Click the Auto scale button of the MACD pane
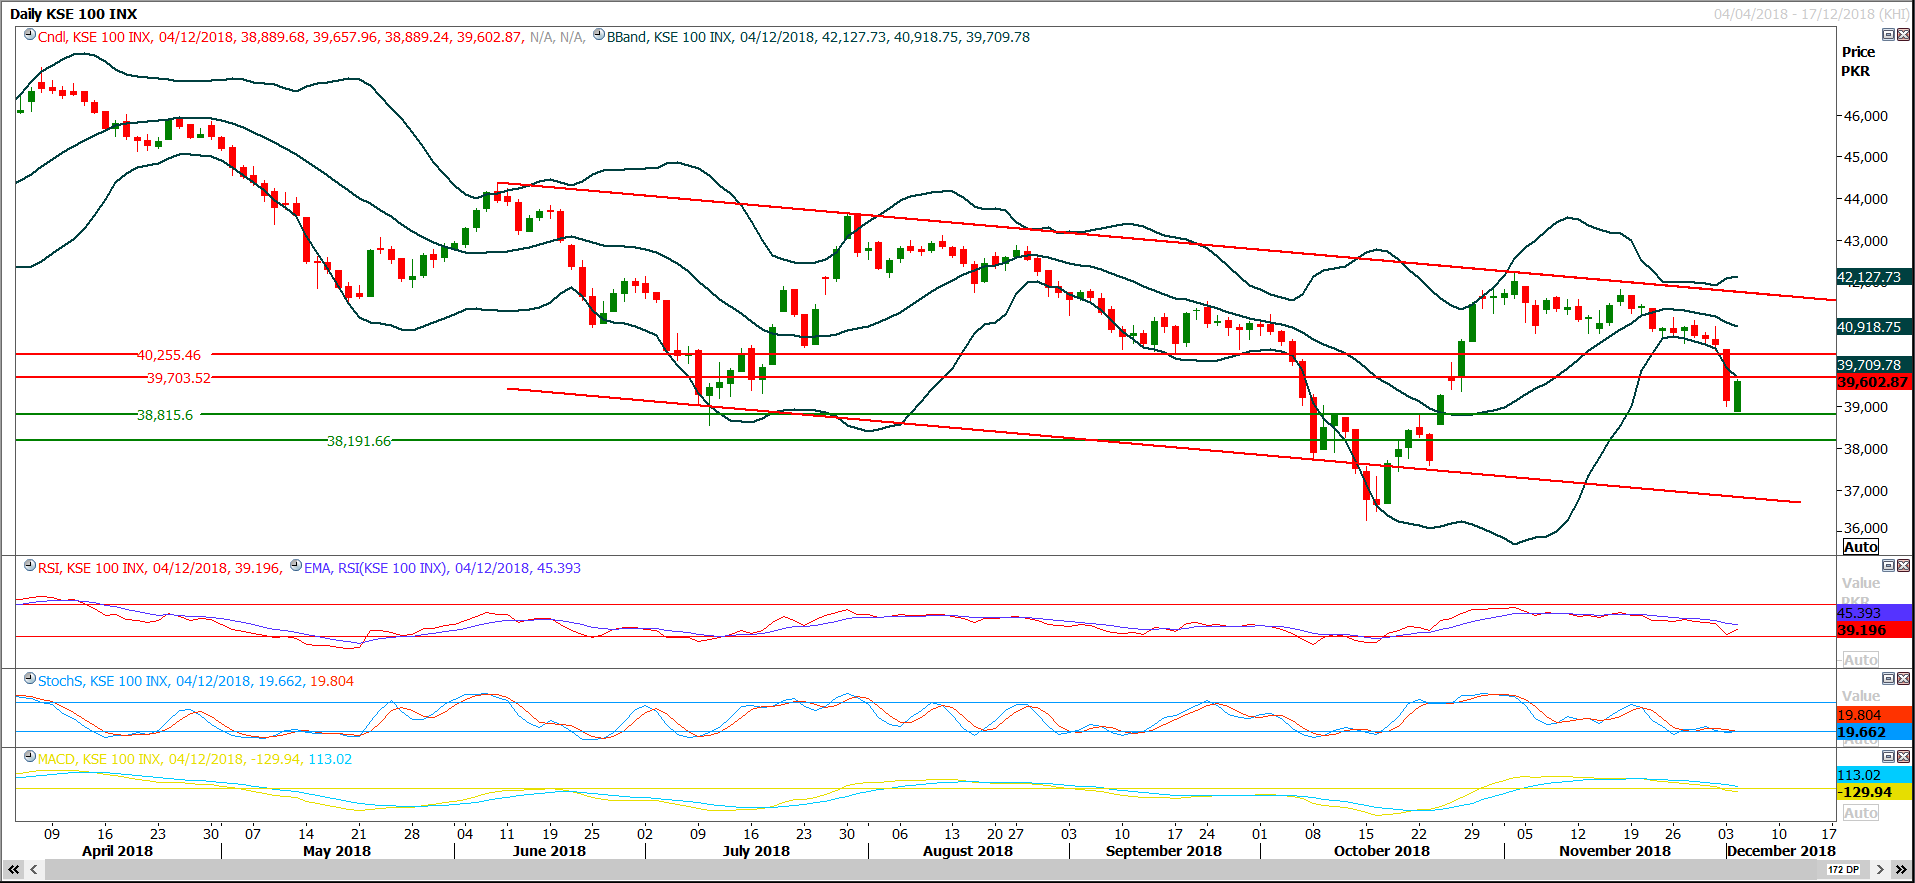The width and height of the screenshot is (1915, 883). 1861,813
